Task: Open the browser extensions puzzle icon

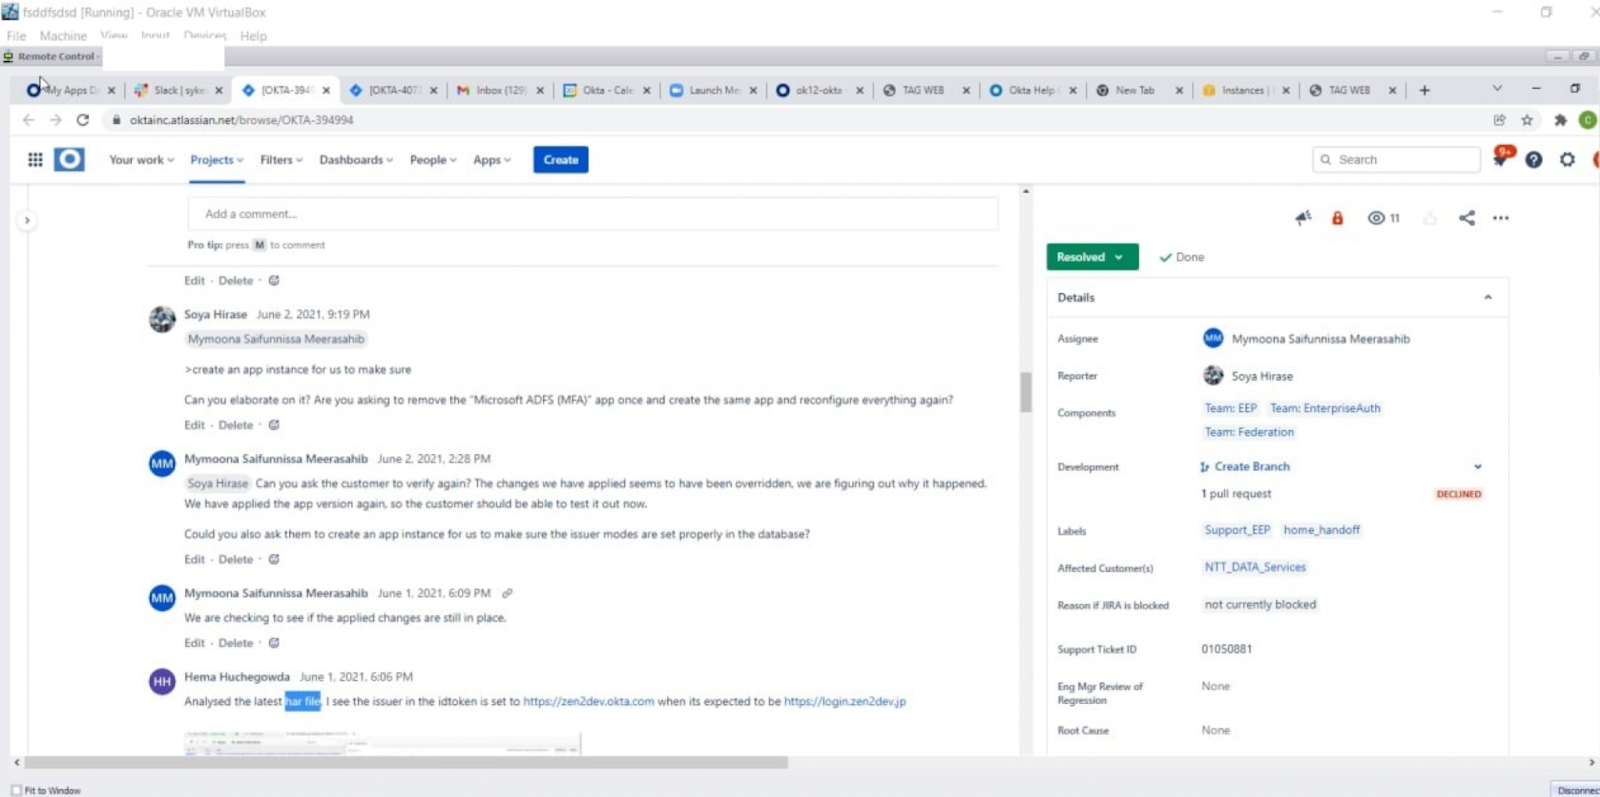Action: coord(1560,120)
